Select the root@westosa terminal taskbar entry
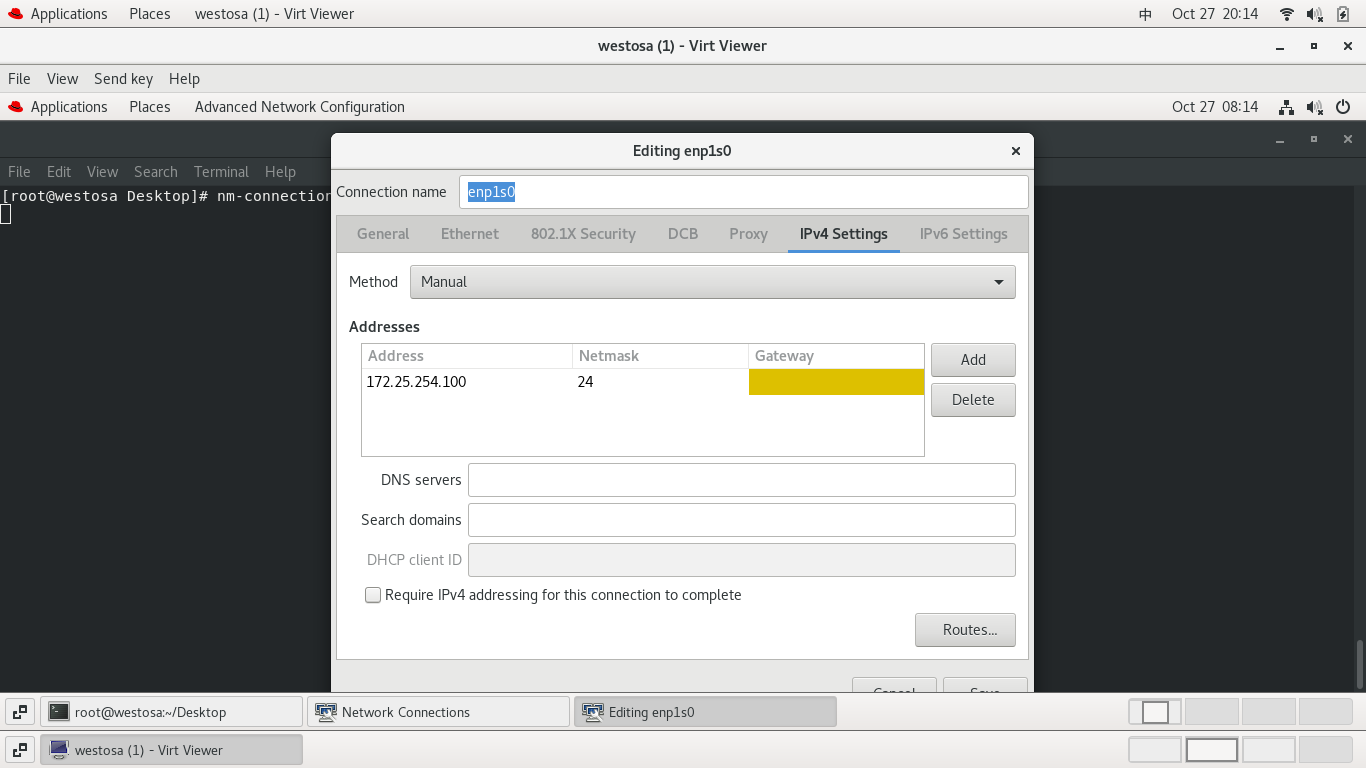The height and width of the screenshot is (768, 1366). (x=170, y=711)
